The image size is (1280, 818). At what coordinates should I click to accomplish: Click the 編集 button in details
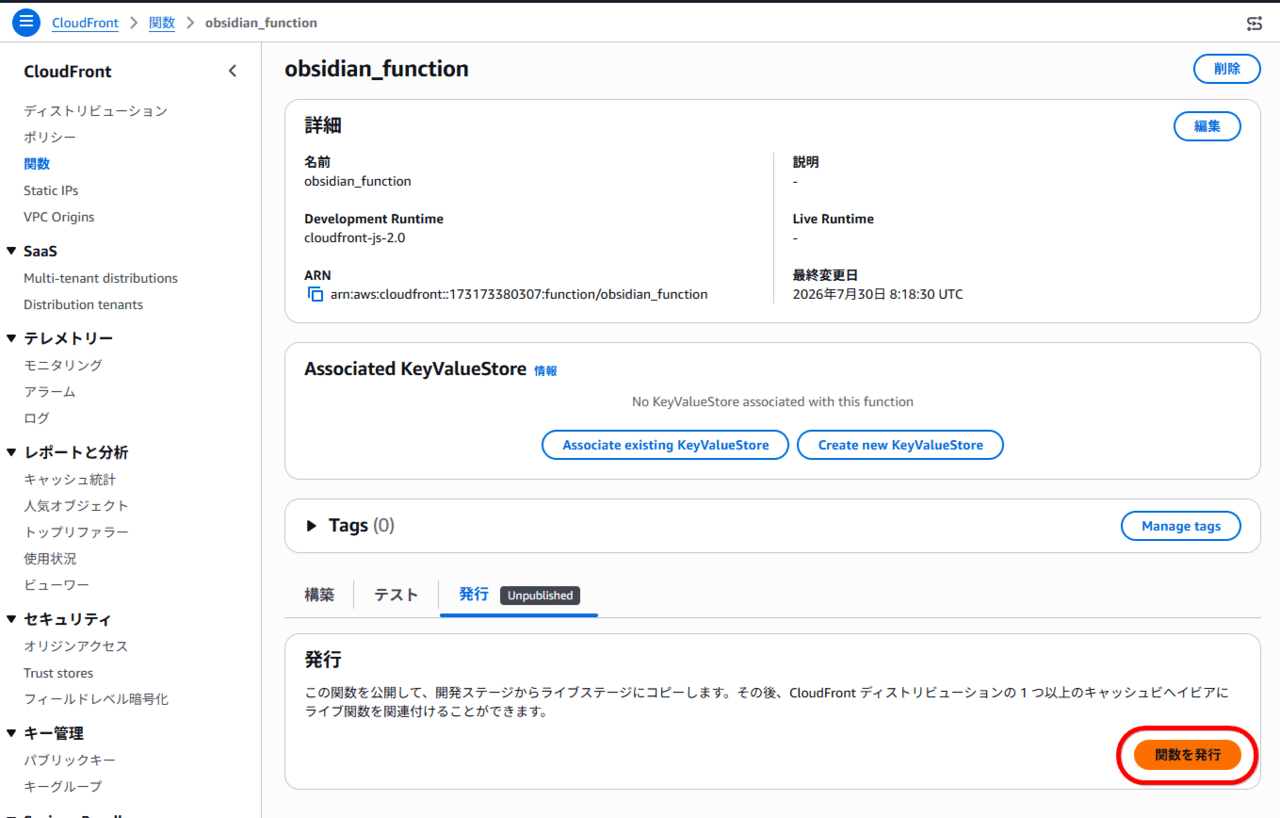1207,126
